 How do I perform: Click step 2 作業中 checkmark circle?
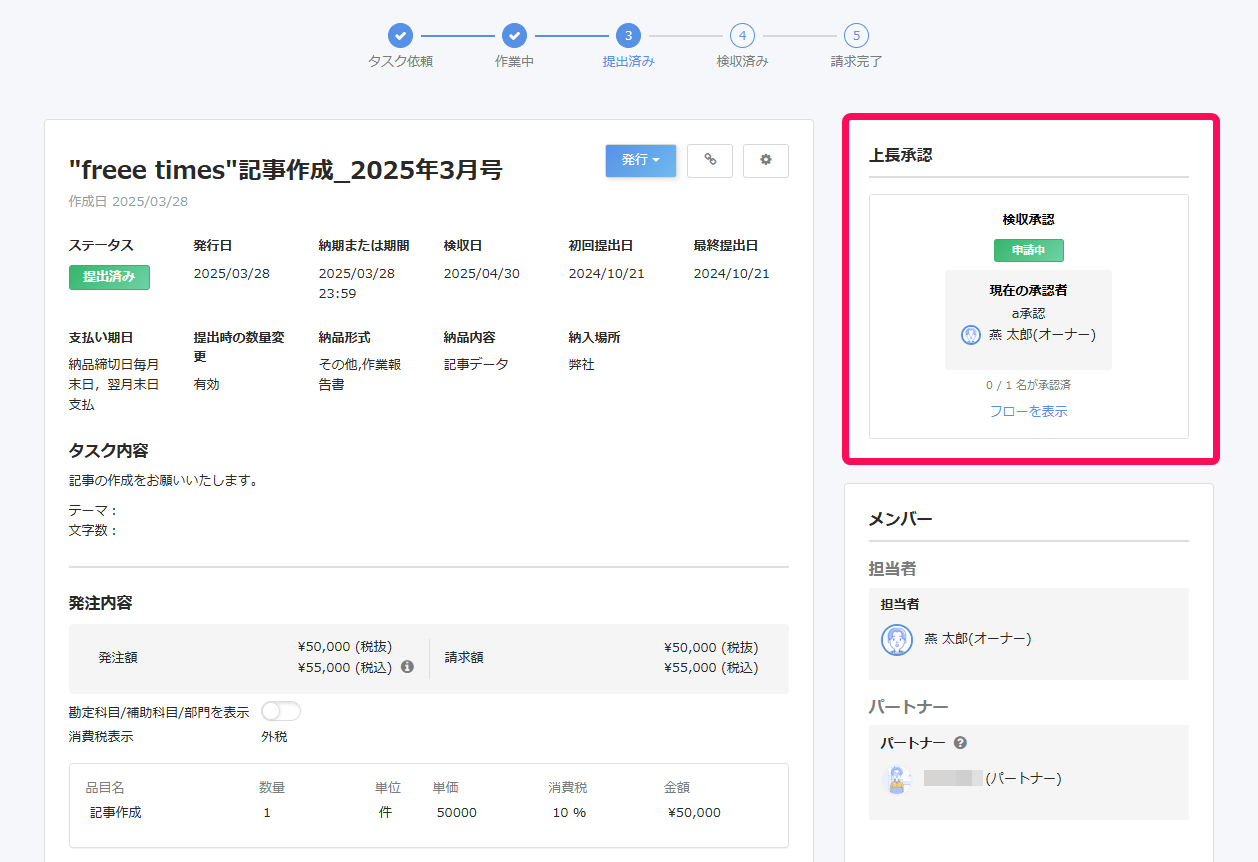tap(514, 36)
